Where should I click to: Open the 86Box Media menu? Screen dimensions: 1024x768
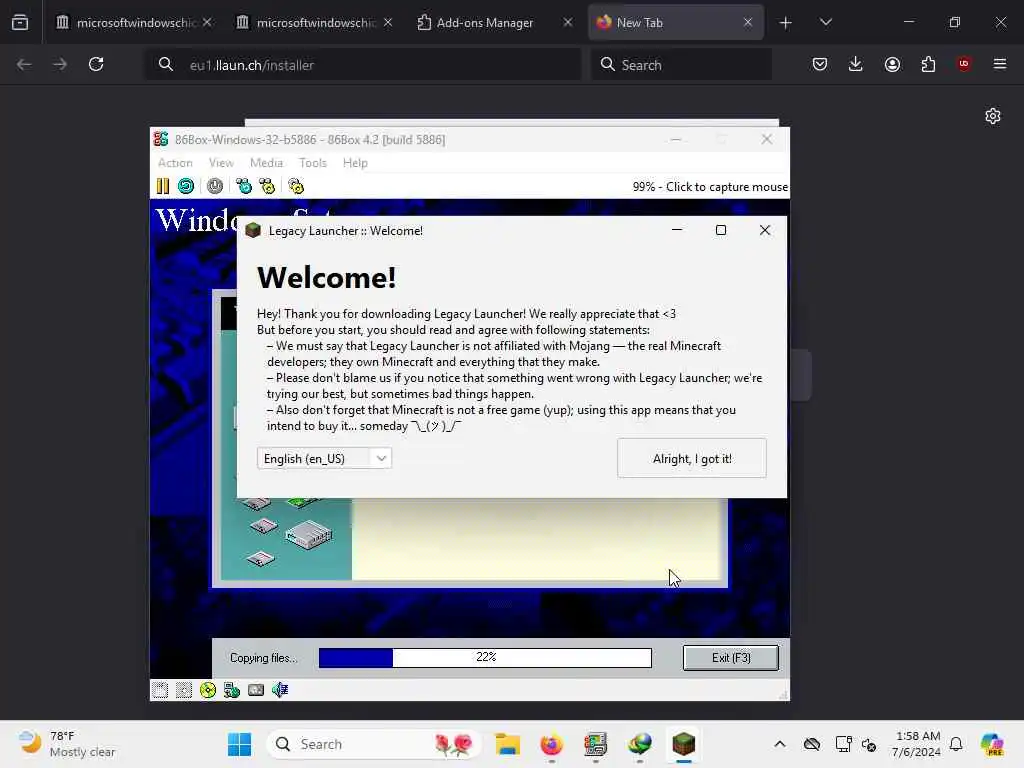click(x=266, y=163)
